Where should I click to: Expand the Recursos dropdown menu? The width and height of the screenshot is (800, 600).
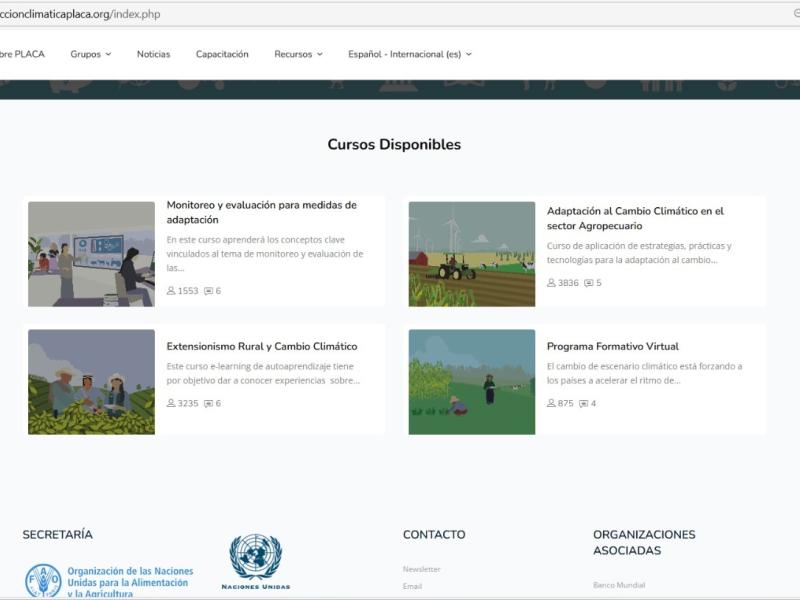[x=298, y=54]
